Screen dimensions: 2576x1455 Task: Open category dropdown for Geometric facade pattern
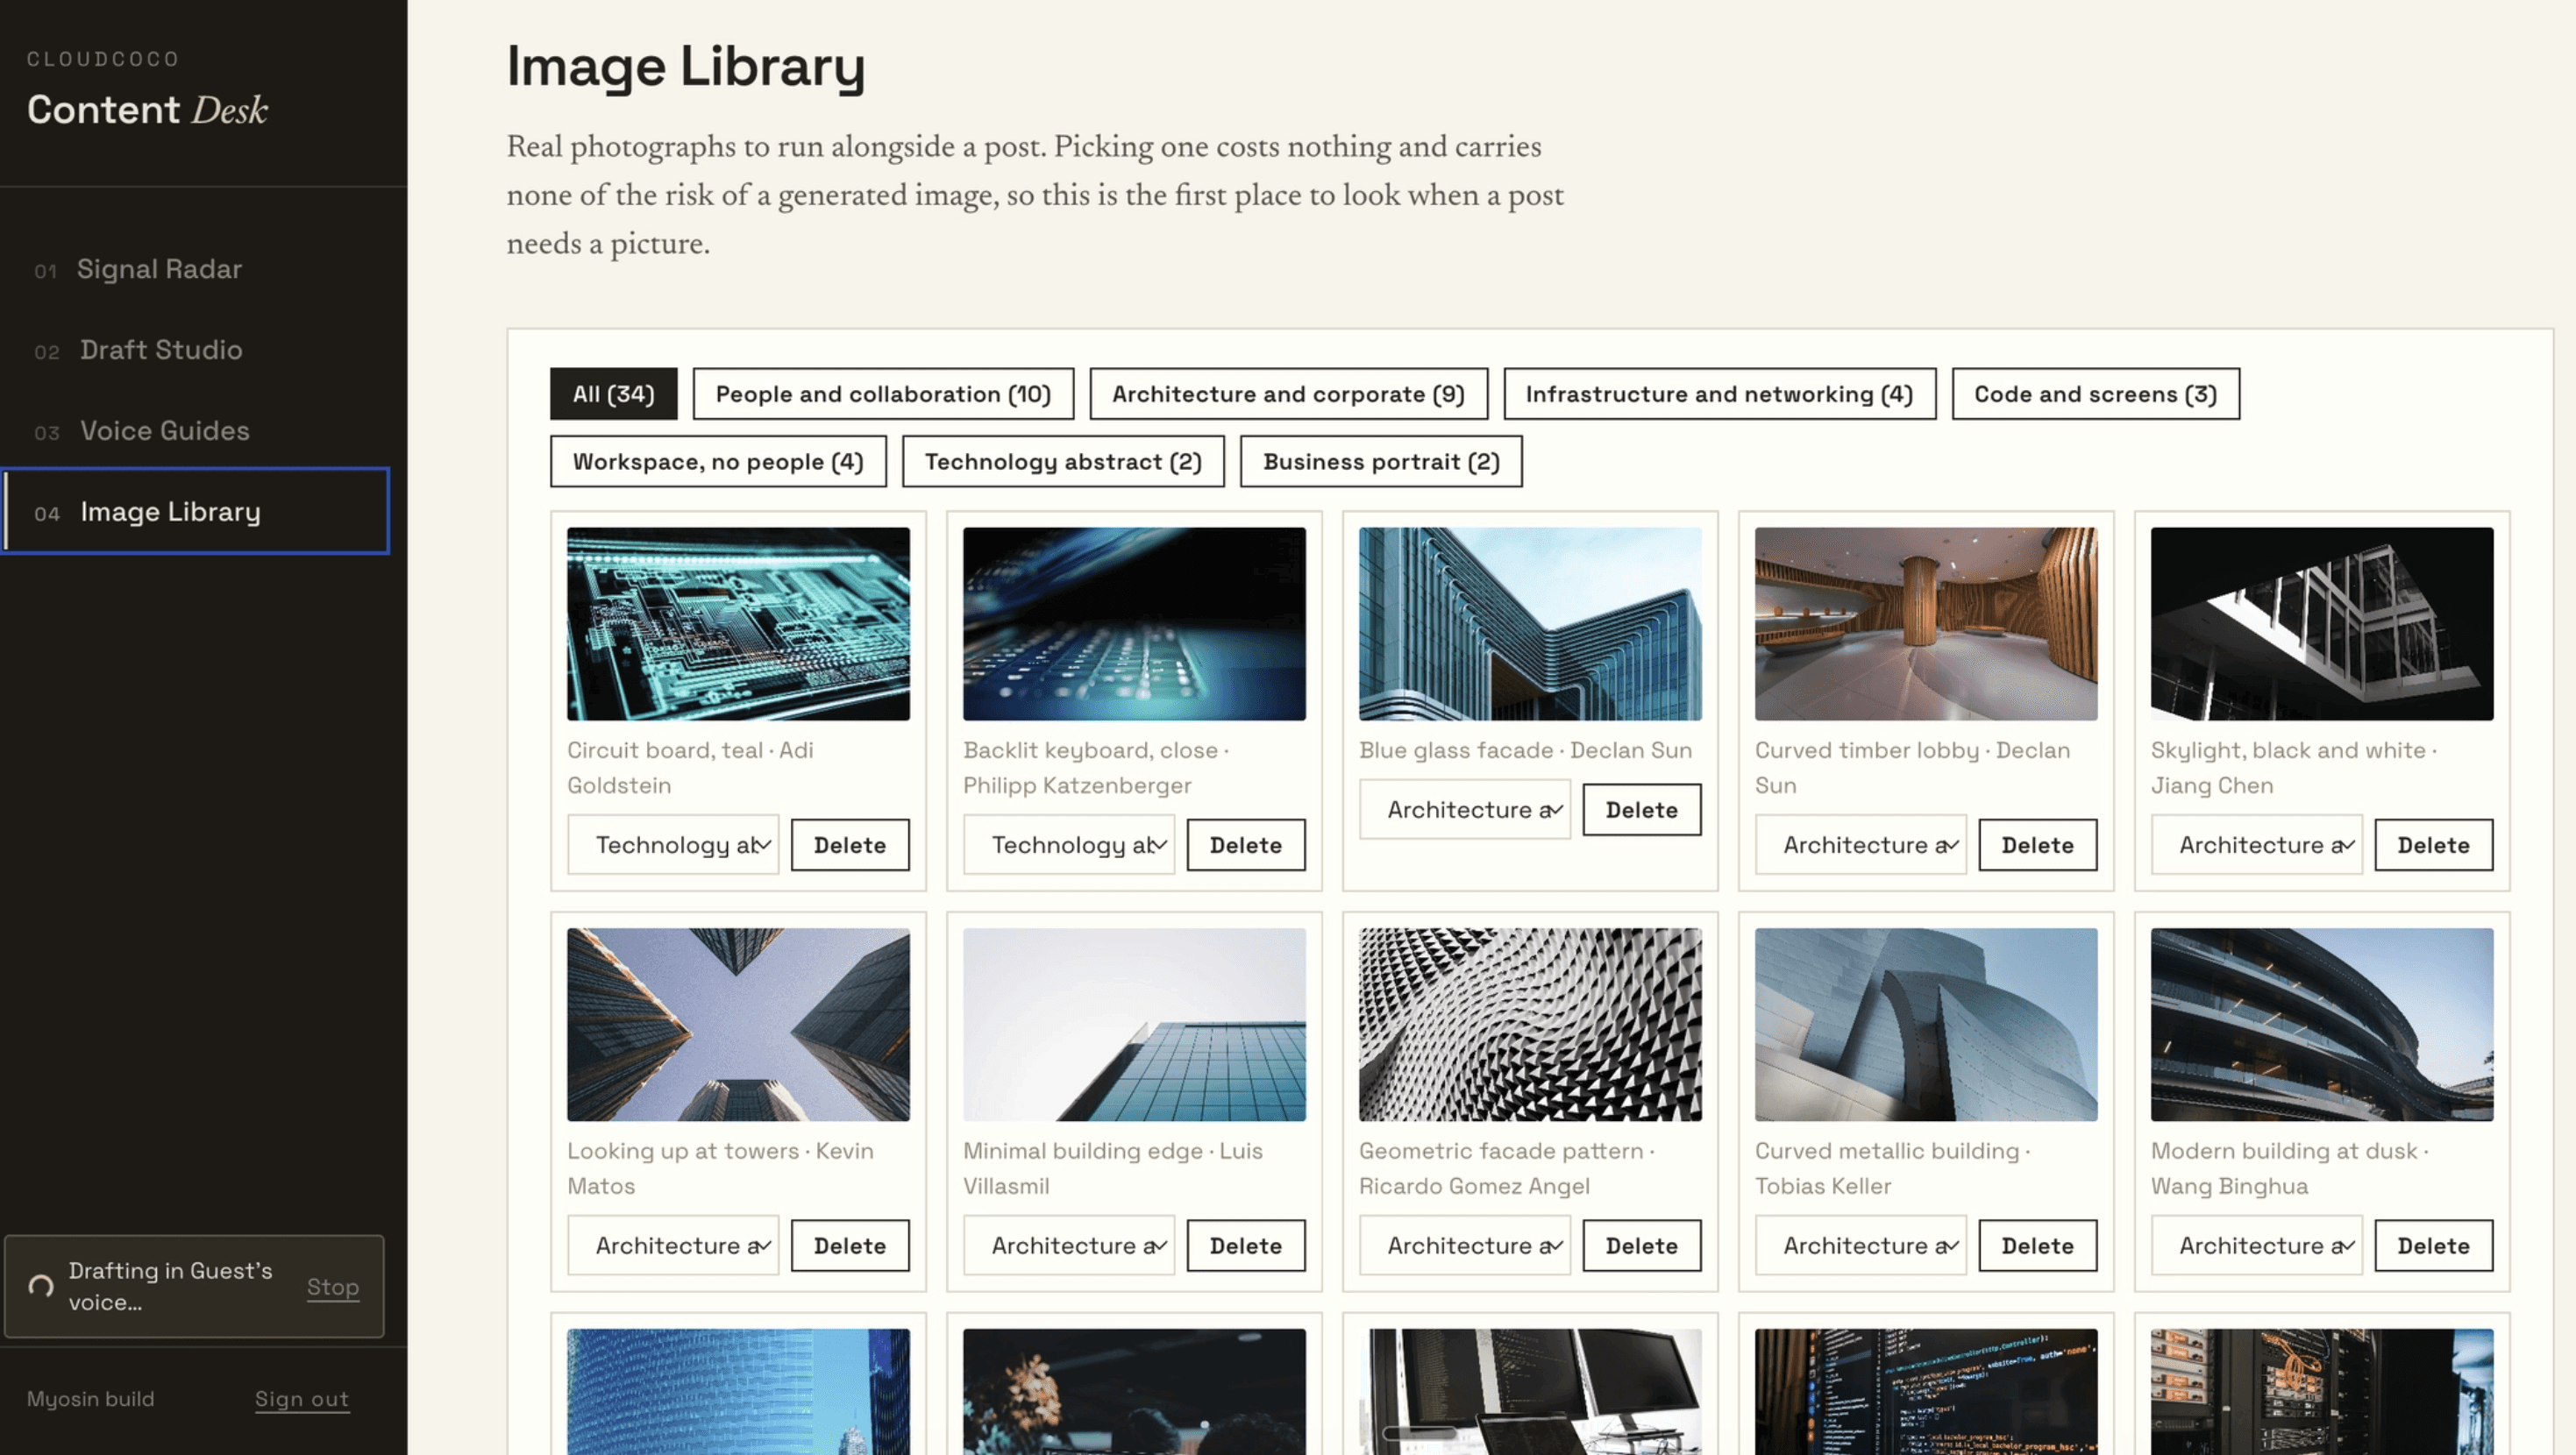click(x=1465, y=1246)
